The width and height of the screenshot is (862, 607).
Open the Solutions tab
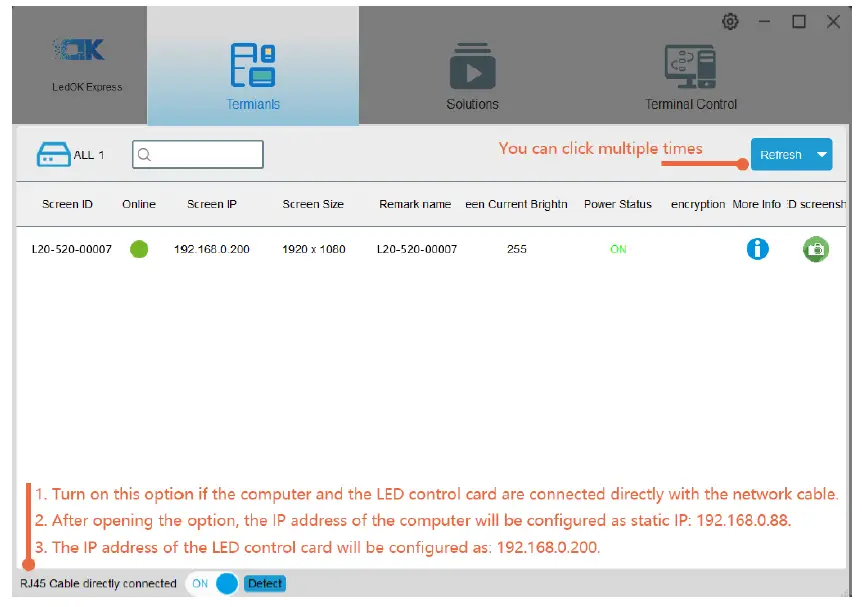click(x=472, y=77)
